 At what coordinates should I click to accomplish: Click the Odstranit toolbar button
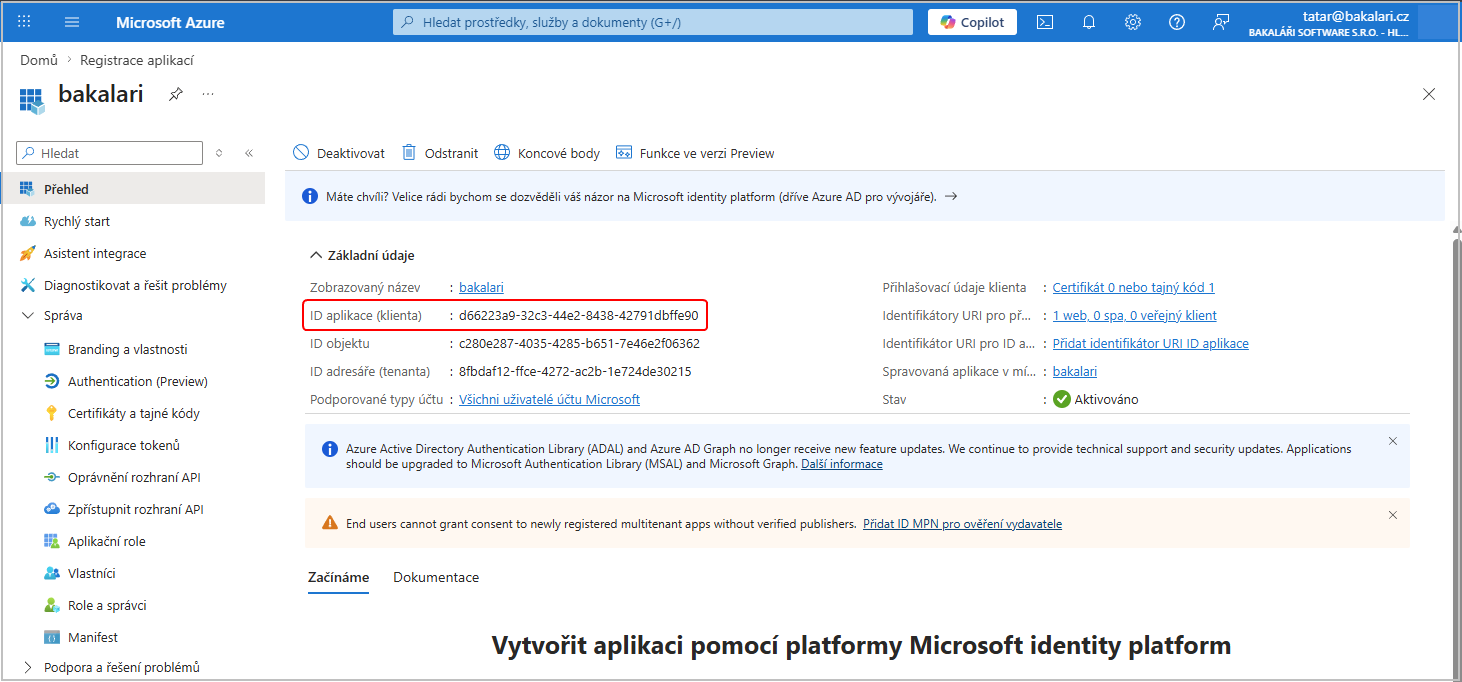pyautogui.click(x=440, y=153)
